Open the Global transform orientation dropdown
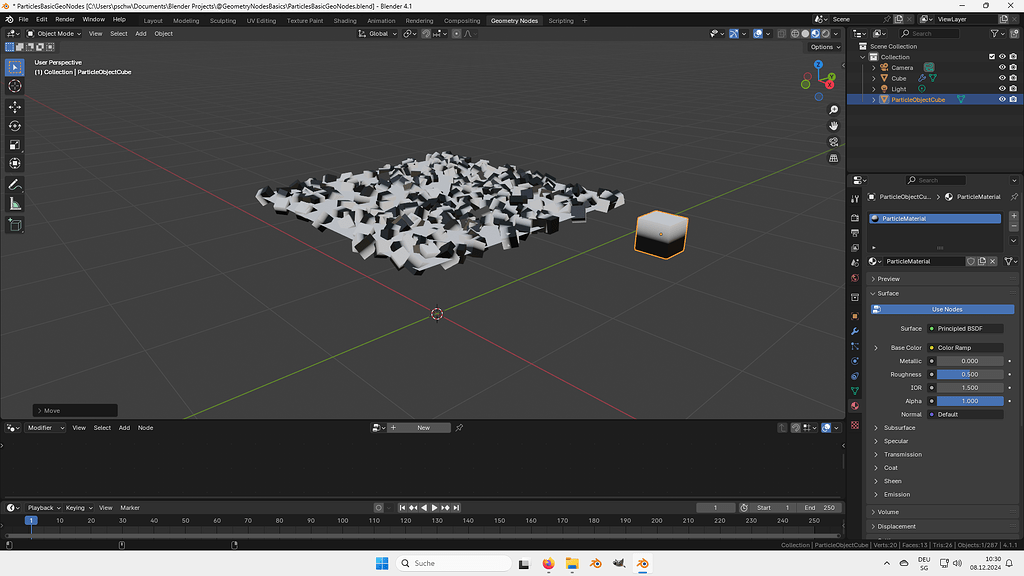The width and height of the screenshot is (1024, 576). coord(377,34)
